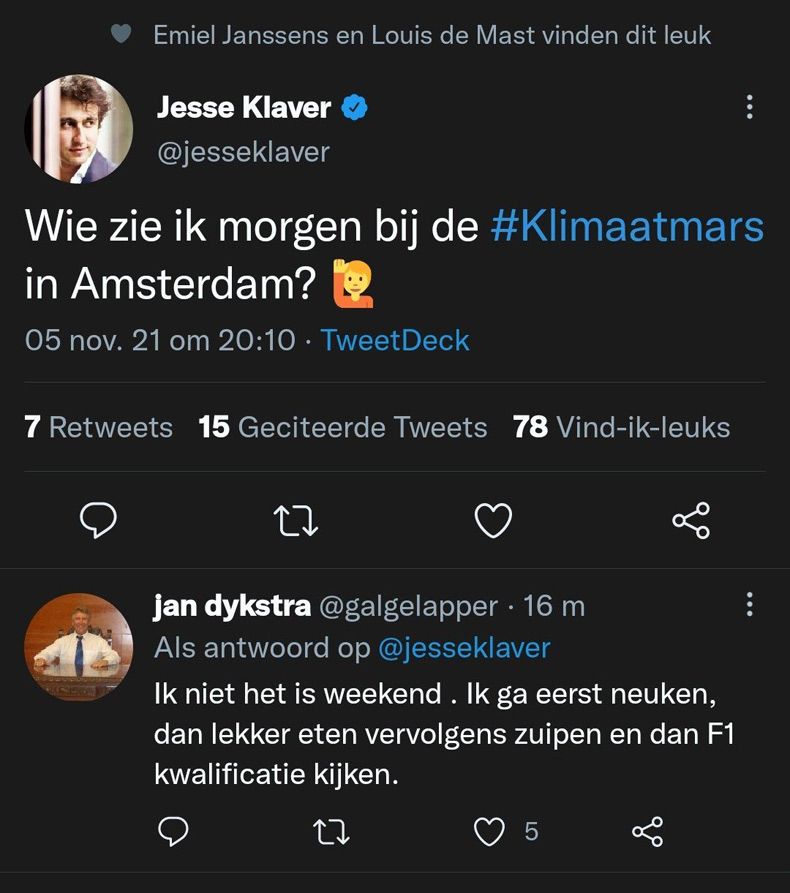790x893 pixels.
Task: Toggle like on the reply showing 5 likes
Action: point(489,831)
